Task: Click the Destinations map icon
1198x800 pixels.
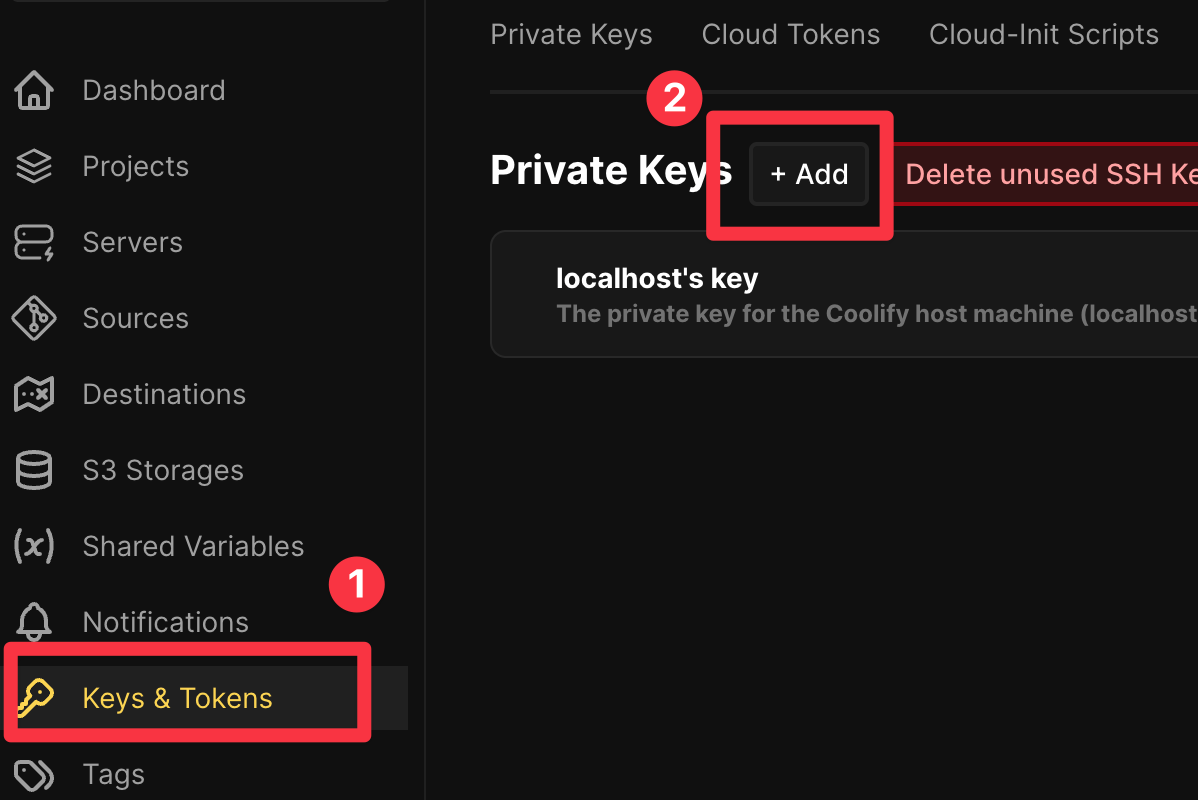Action: coord(34,395)
